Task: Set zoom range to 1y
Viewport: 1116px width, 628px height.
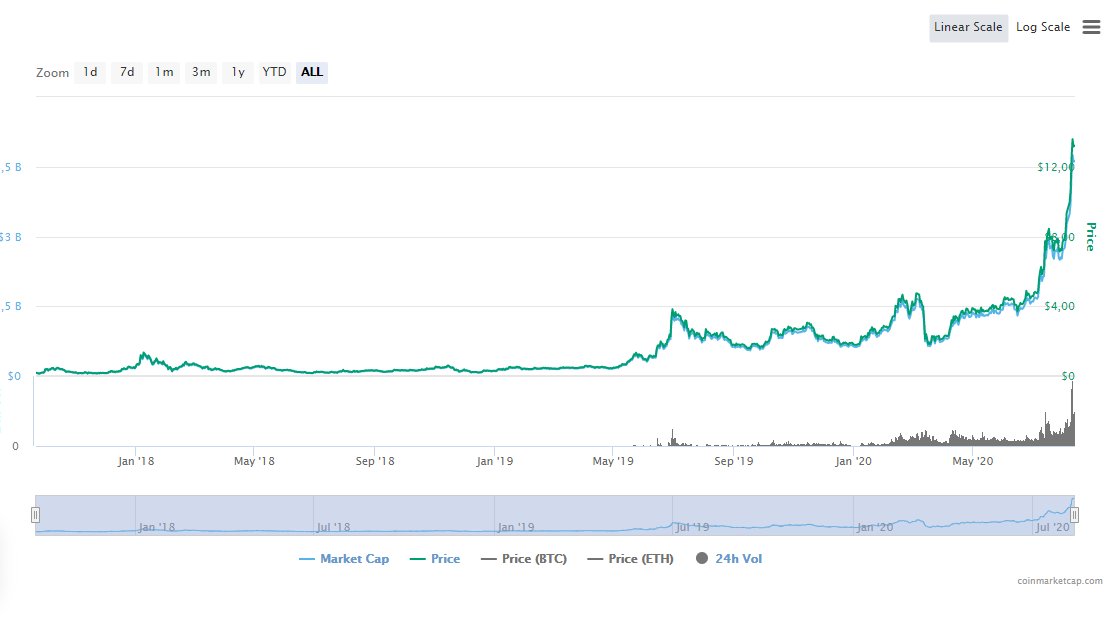Action: click(238, 72)
